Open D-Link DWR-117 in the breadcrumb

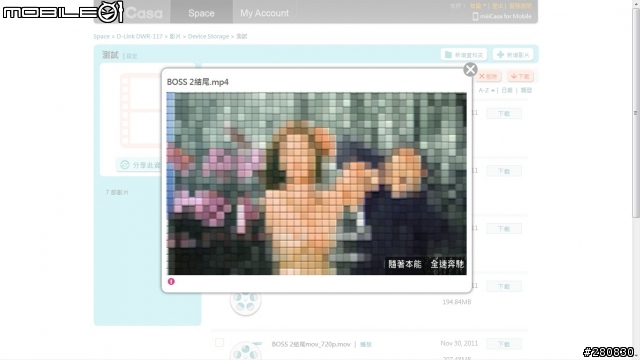pyautogui.click(x=139, y=36)
